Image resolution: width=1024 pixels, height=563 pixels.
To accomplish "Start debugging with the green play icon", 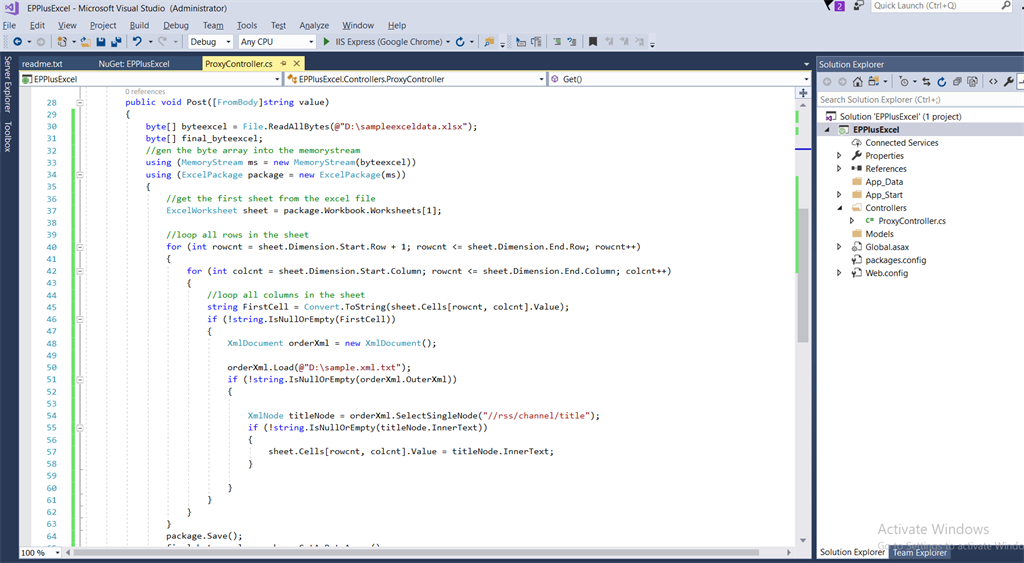I will [326, 42].
